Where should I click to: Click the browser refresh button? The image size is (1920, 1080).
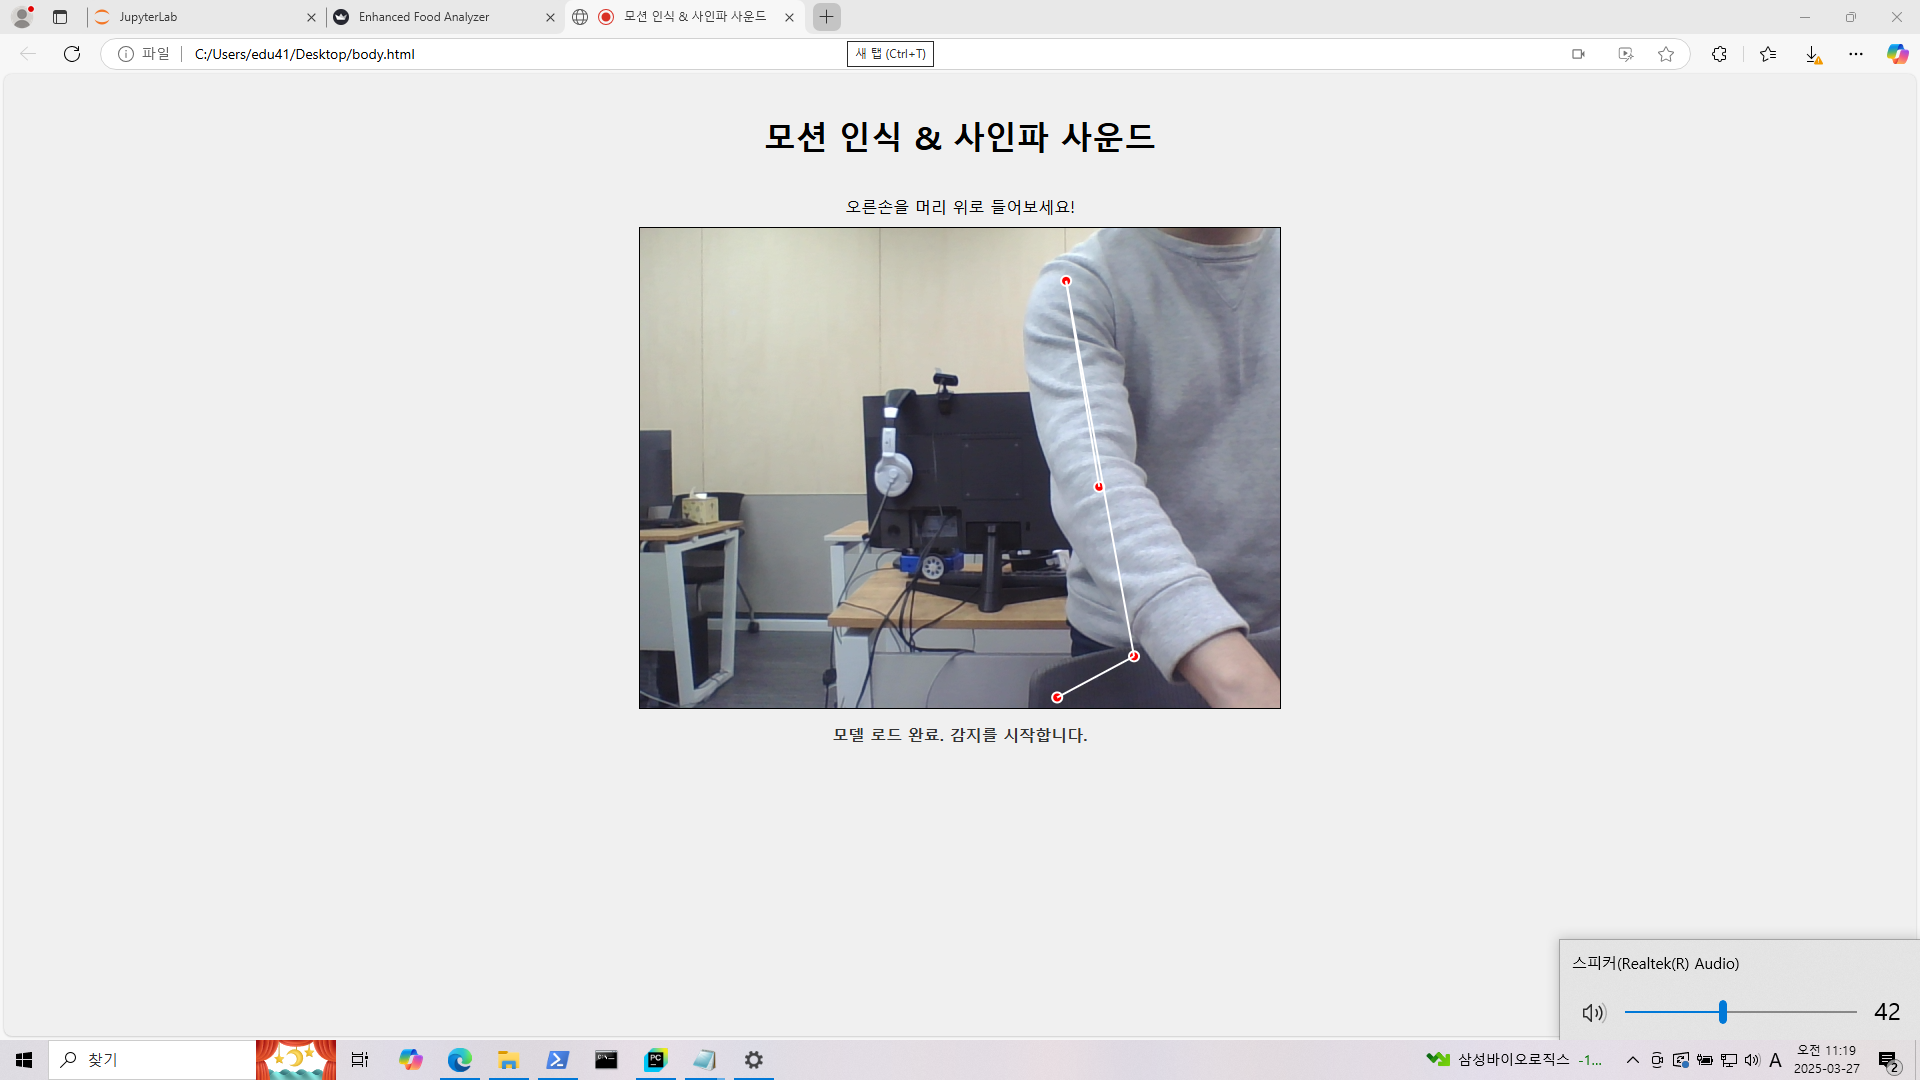72,54
